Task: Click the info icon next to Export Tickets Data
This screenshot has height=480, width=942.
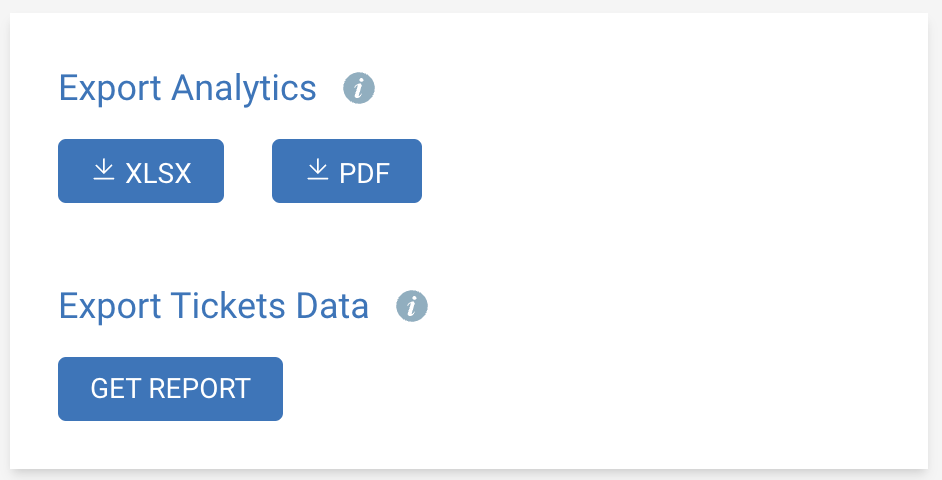Action: point(412,306)
